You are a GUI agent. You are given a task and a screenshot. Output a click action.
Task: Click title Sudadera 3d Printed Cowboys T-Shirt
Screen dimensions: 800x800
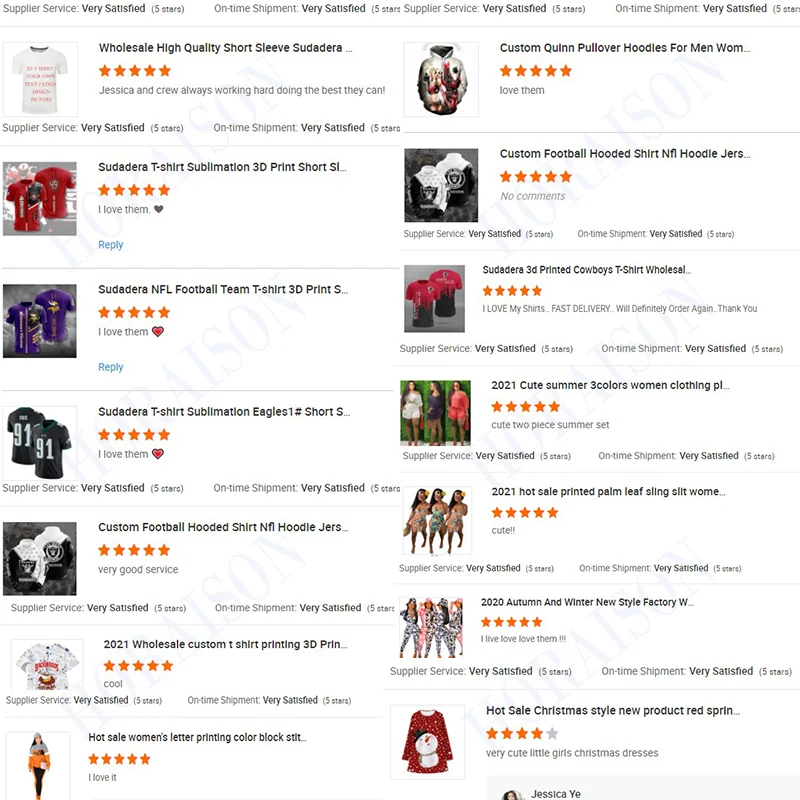(x=587, y=270)
